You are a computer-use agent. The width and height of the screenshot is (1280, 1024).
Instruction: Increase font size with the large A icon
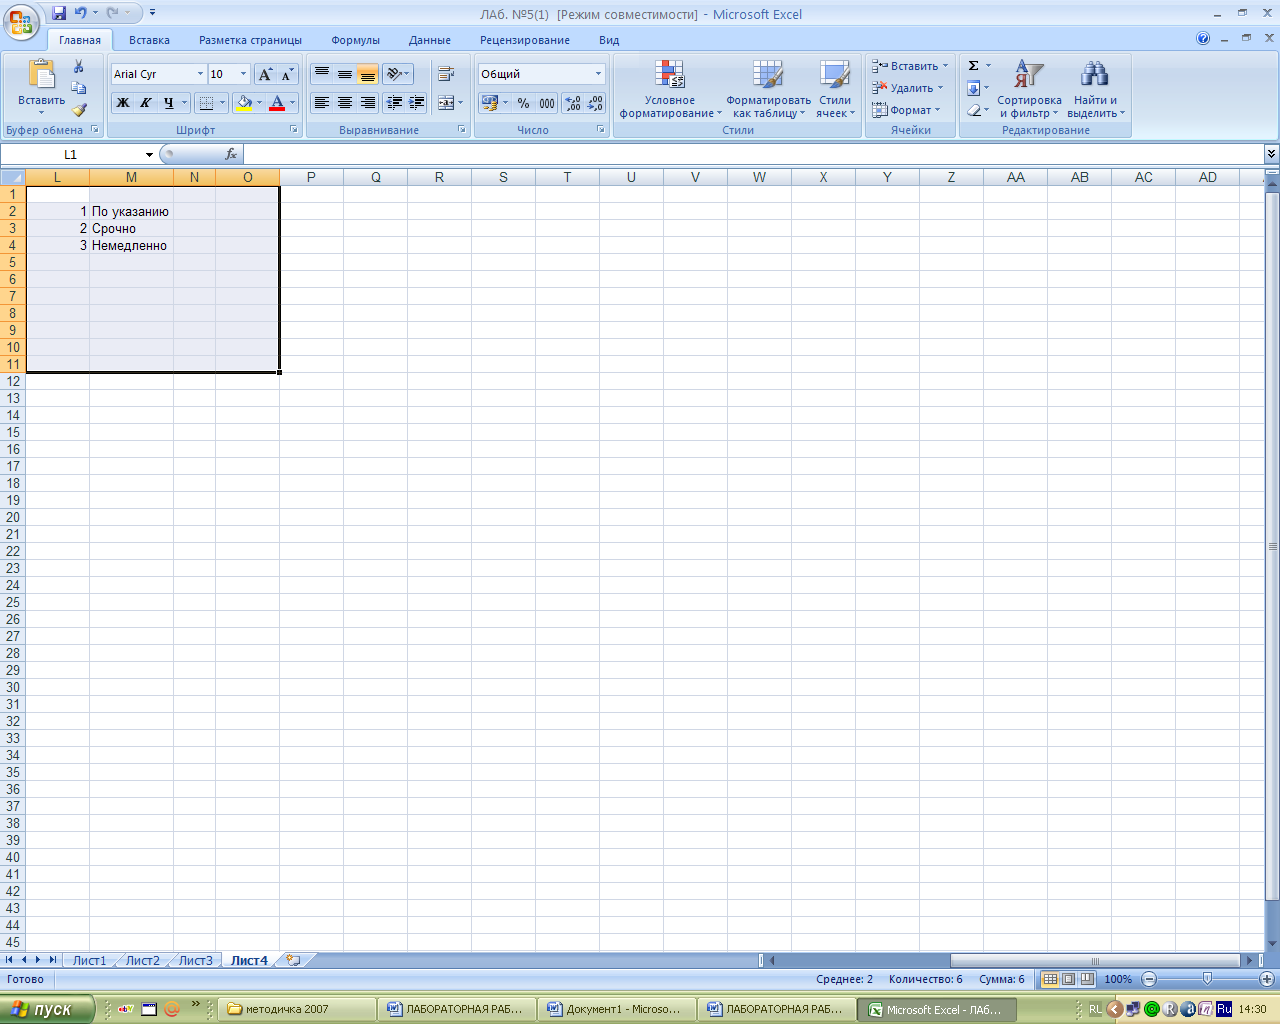pos(265,74)
